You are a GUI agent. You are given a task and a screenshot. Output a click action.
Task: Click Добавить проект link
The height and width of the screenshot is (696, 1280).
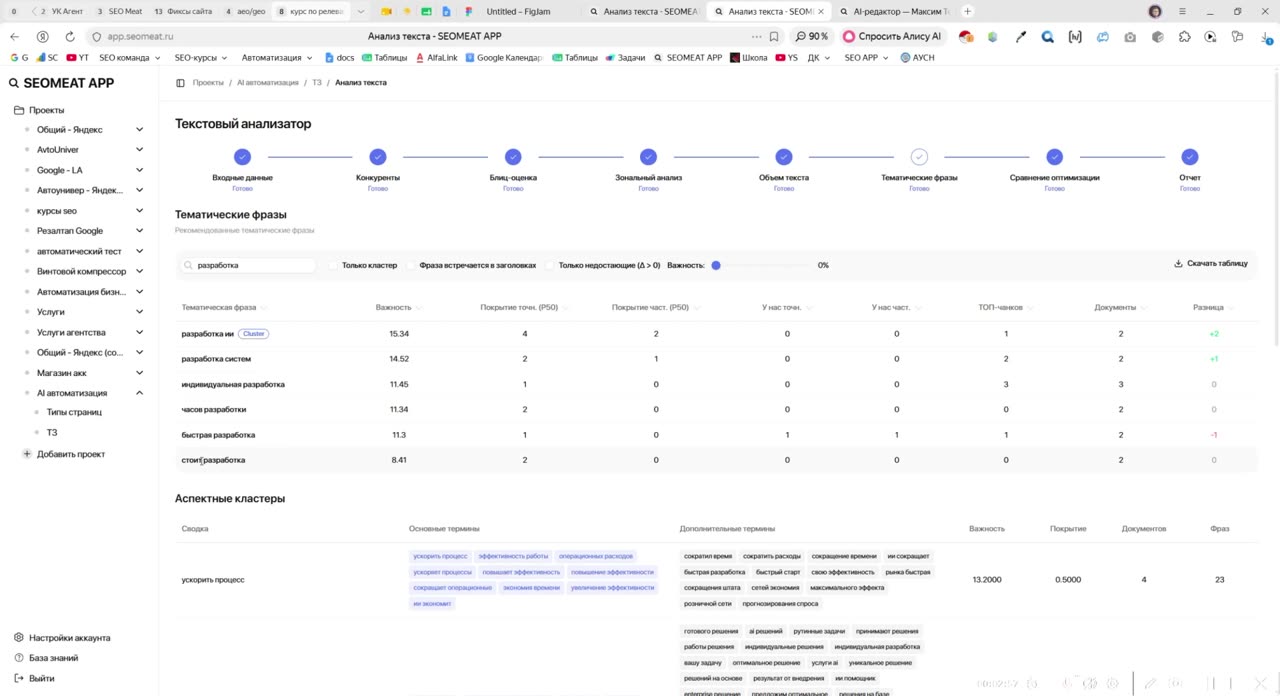point(71,454)
